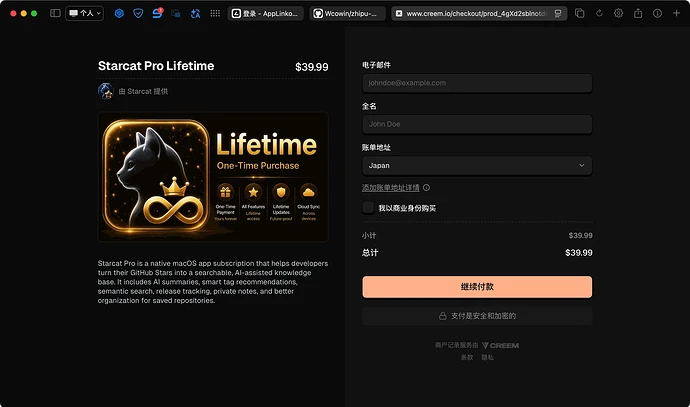Reload the page
The image size is (690, 407).
[x=599, y=13]
